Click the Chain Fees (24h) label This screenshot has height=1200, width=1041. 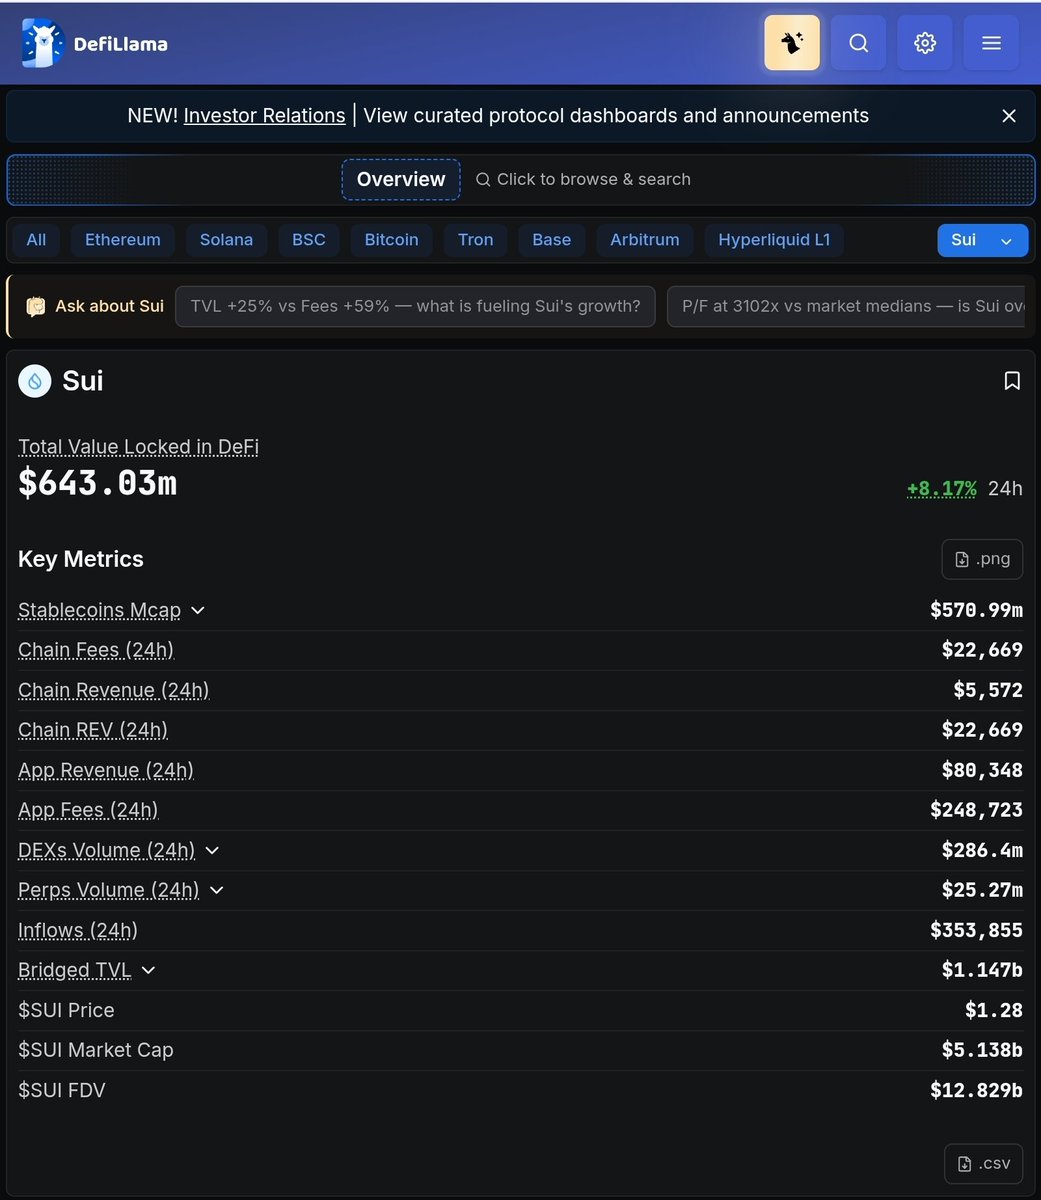tap(96, 650)
